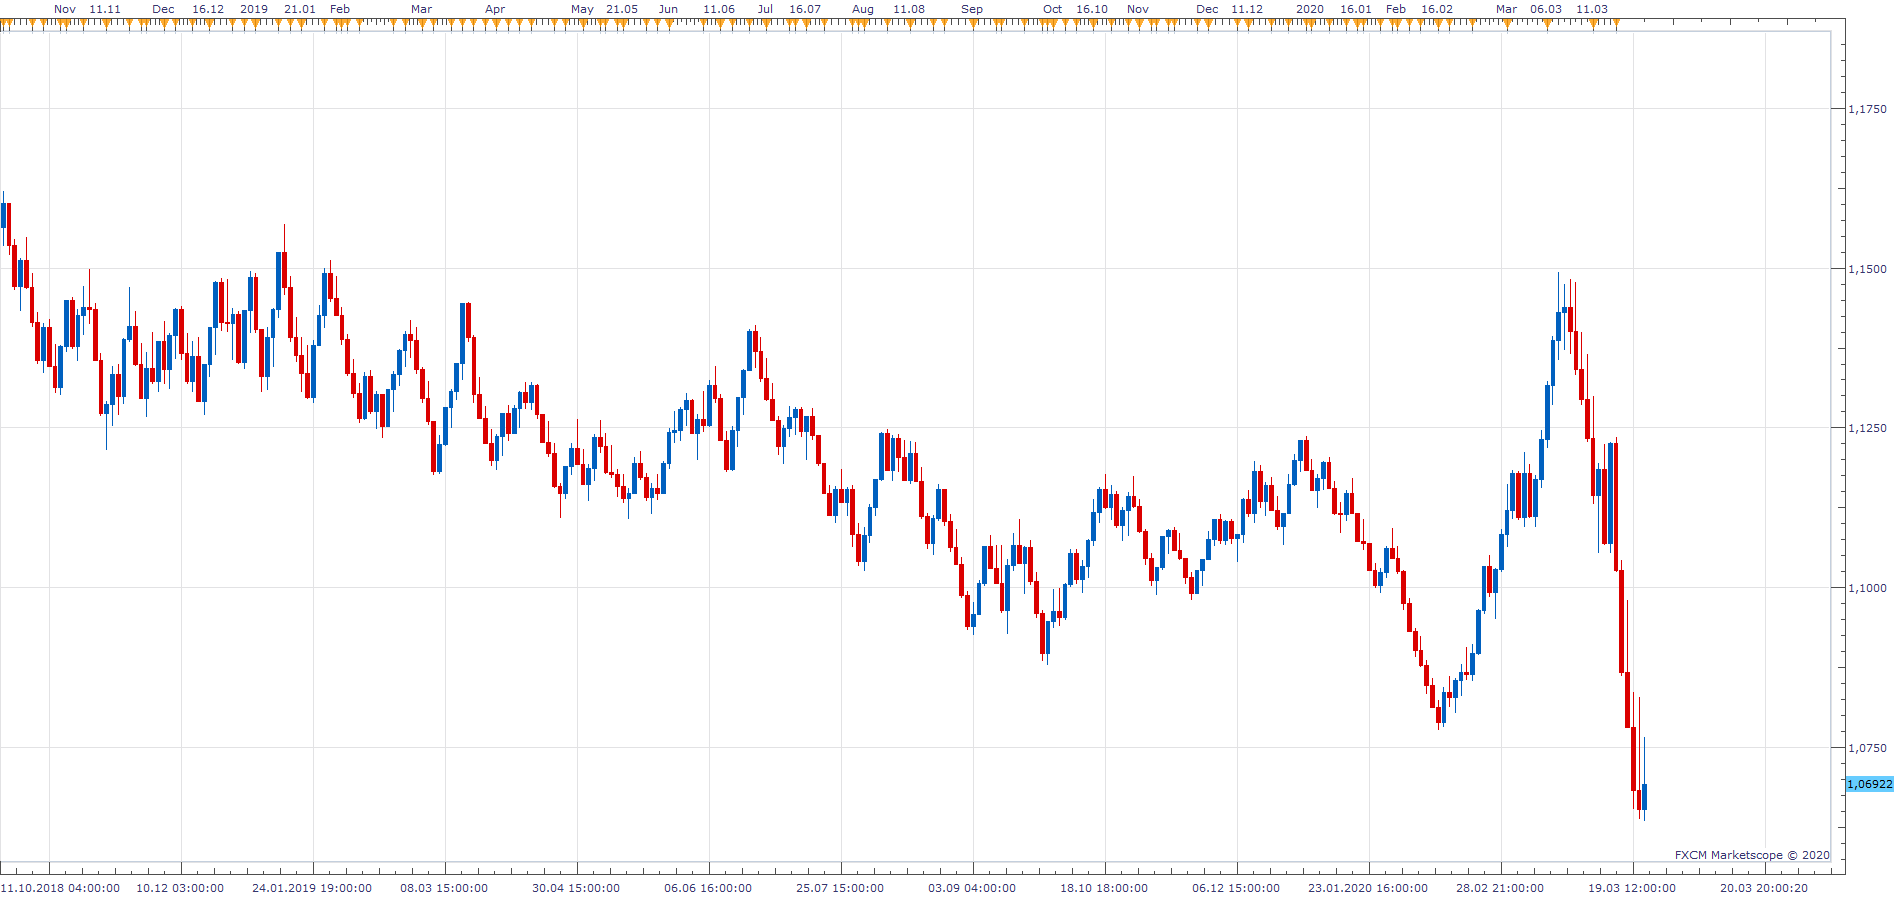
Task: Click the 2019 year marker on top timeline
Action: (x=254, y=9)
